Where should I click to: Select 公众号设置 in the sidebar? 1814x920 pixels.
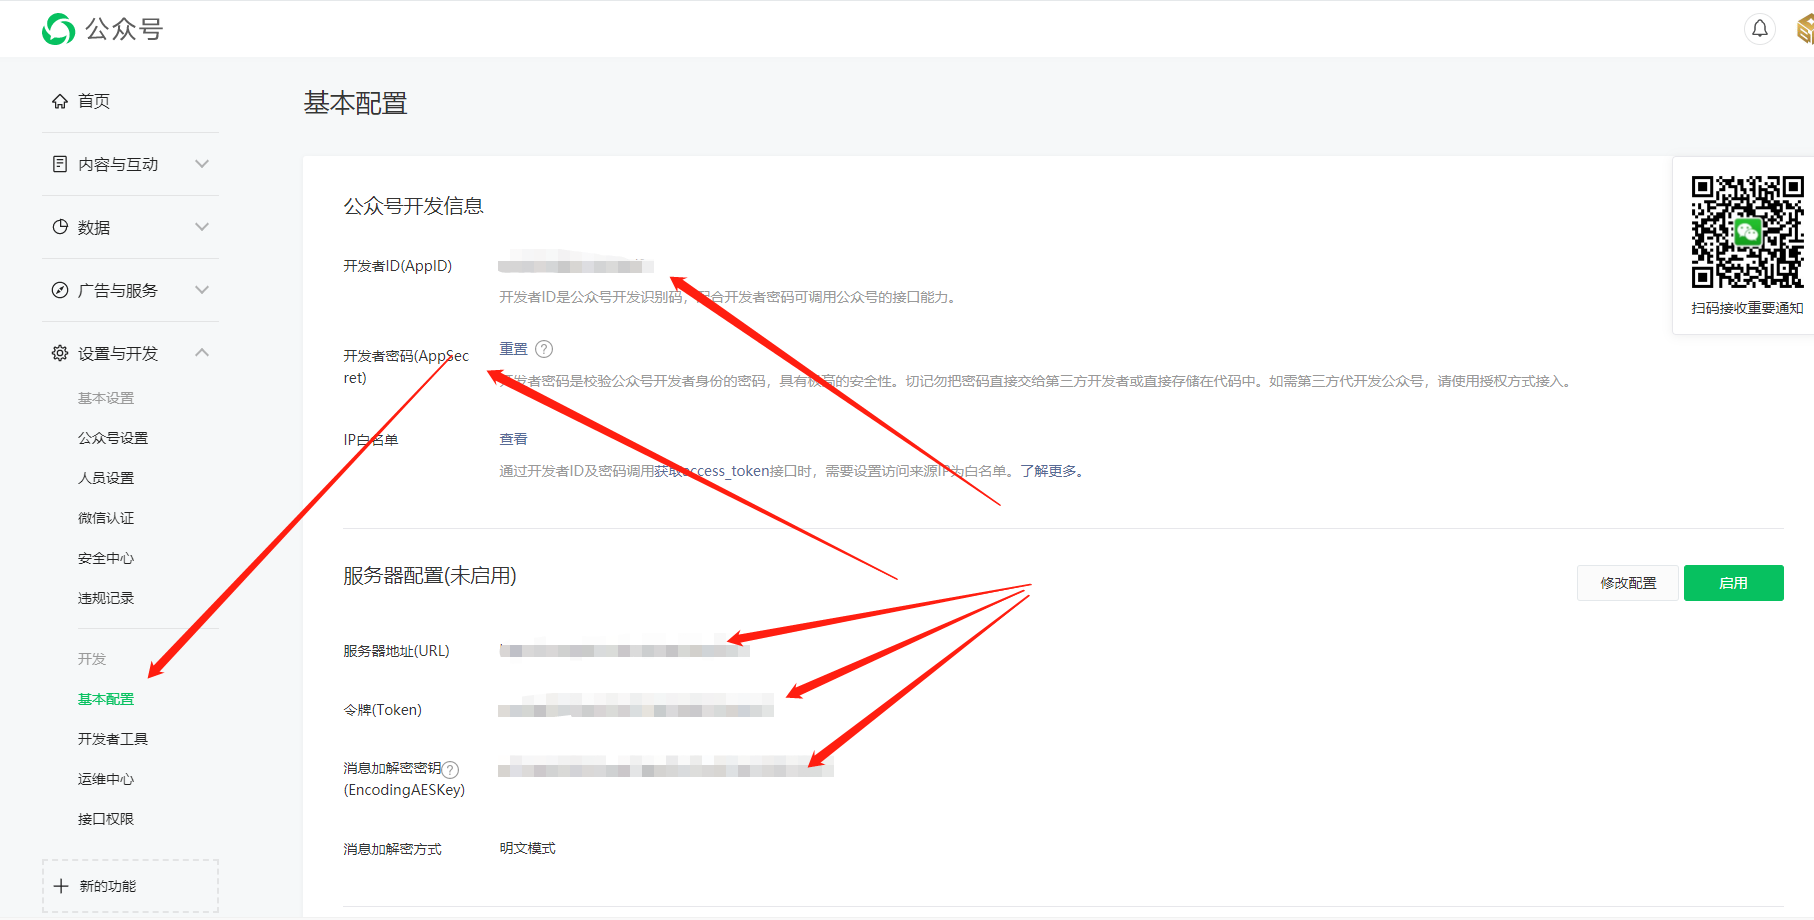113,438
